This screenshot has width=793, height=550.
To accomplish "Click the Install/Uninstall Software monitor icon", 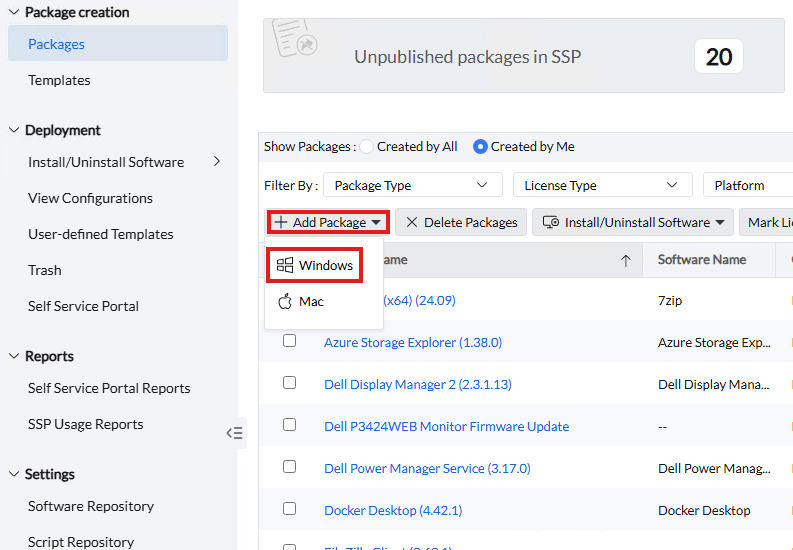I will pyautogui.click(x=550, y=222).
